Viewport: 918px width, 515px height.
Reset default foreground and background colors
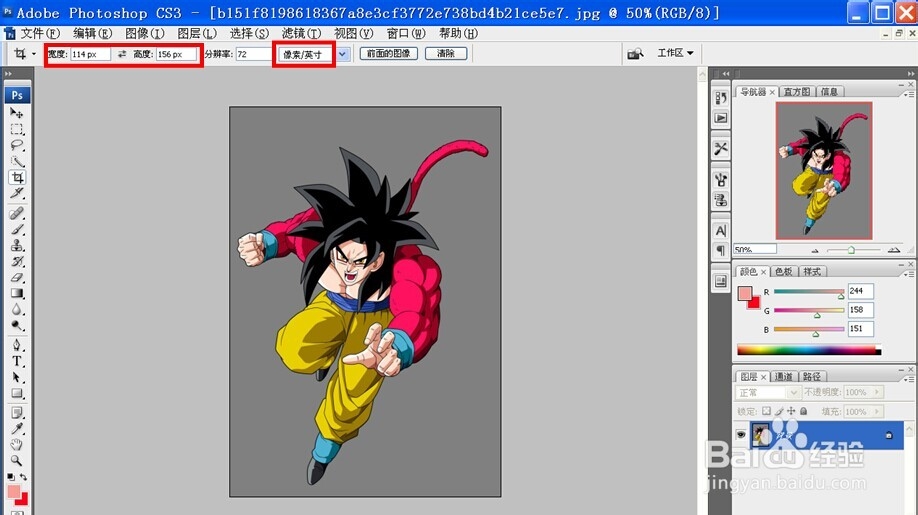(x=11, y=477)
